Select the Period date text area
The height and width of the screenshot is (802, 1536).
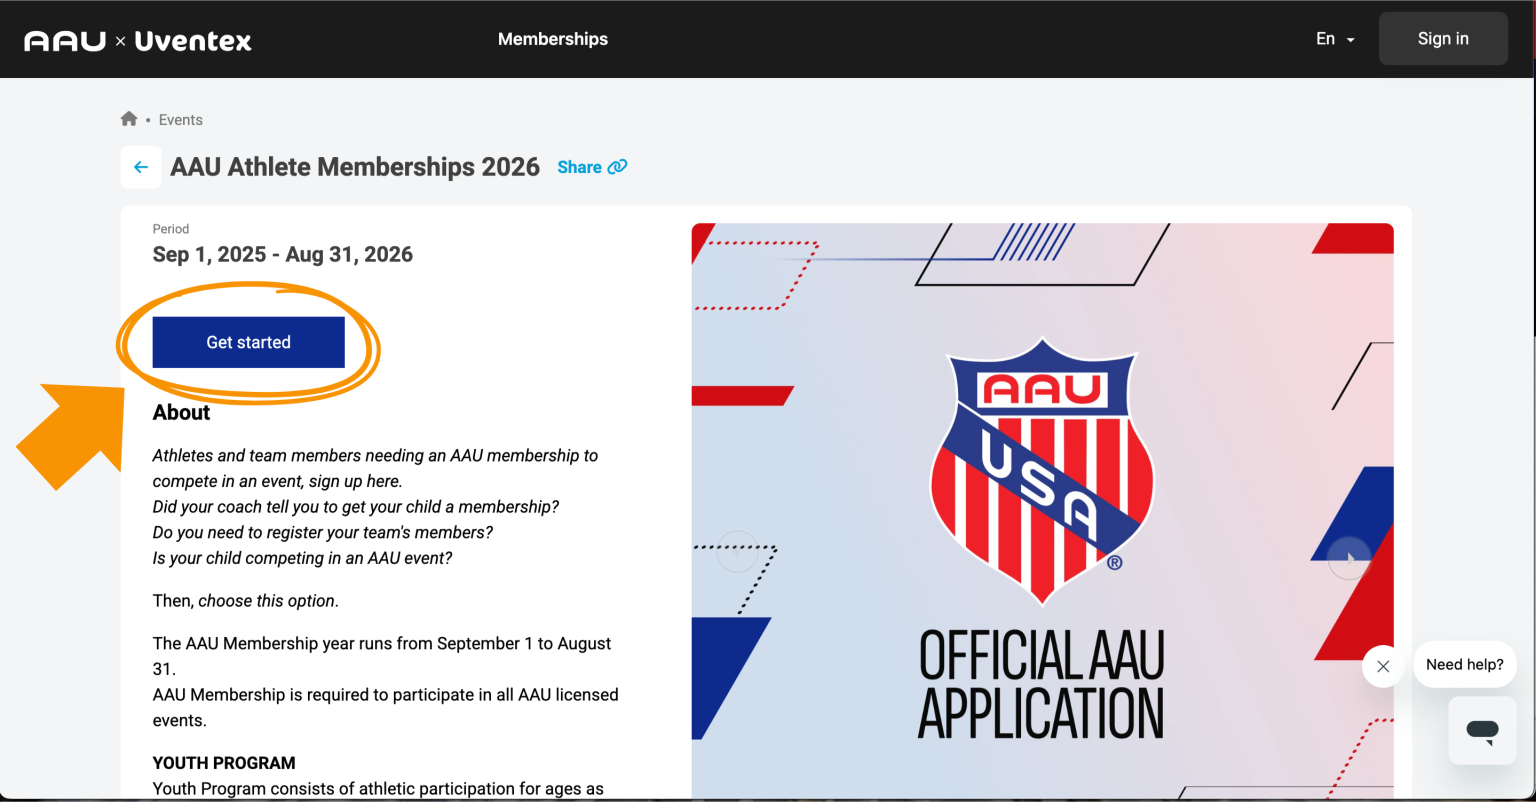coord(282,253)
